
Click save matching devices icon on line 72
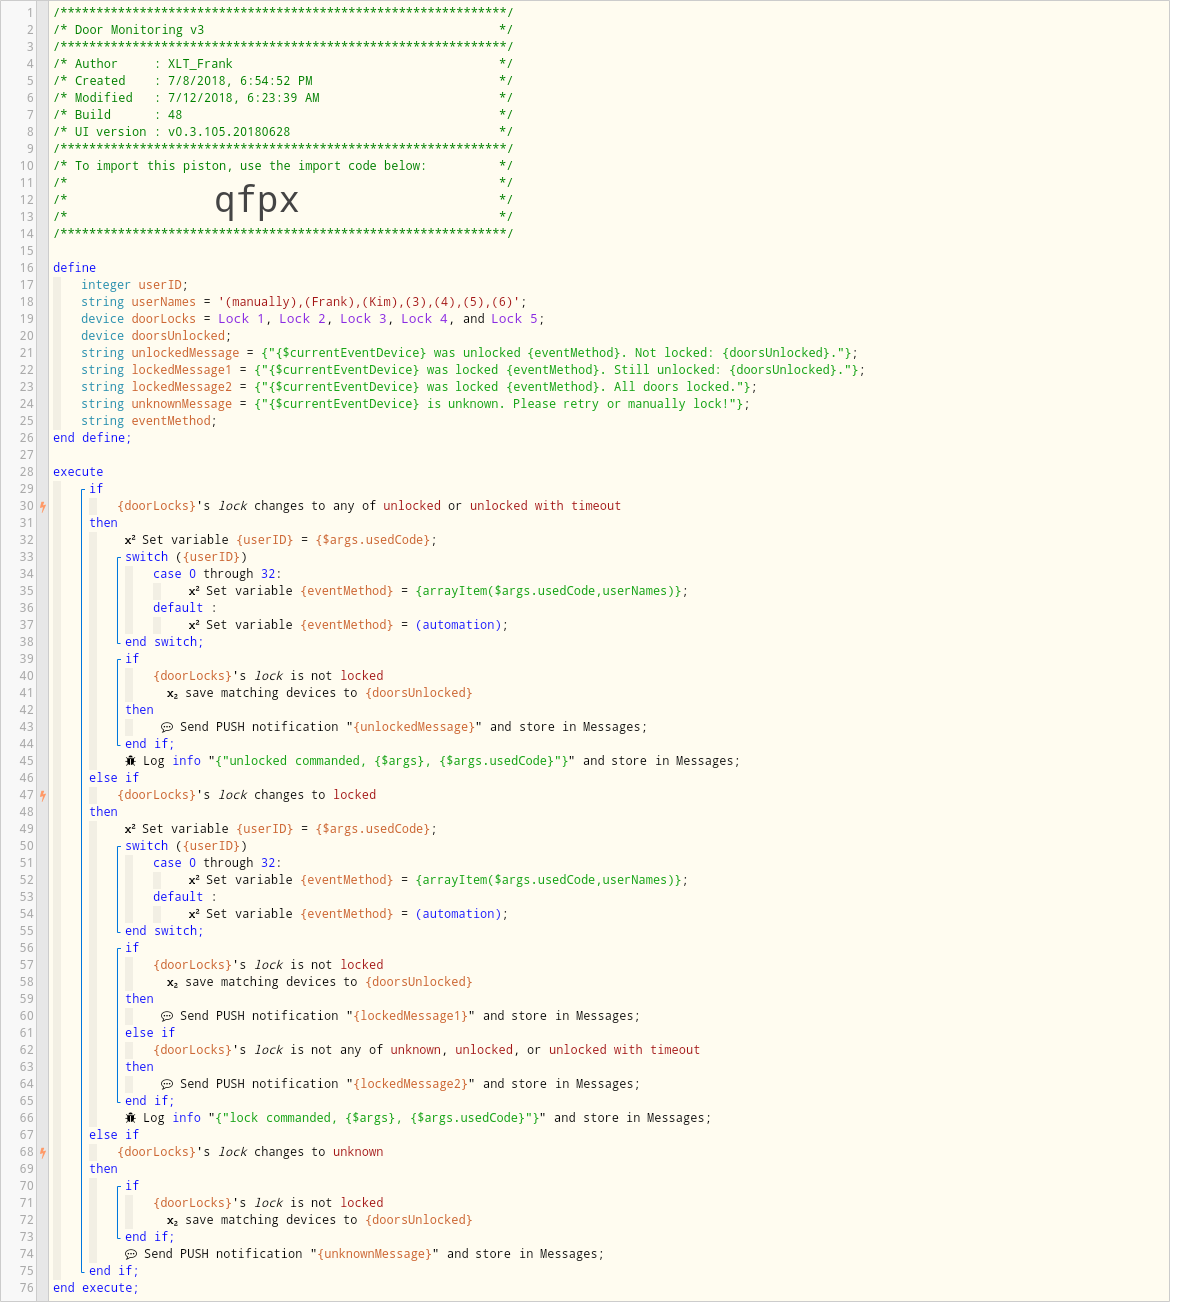173,1220
